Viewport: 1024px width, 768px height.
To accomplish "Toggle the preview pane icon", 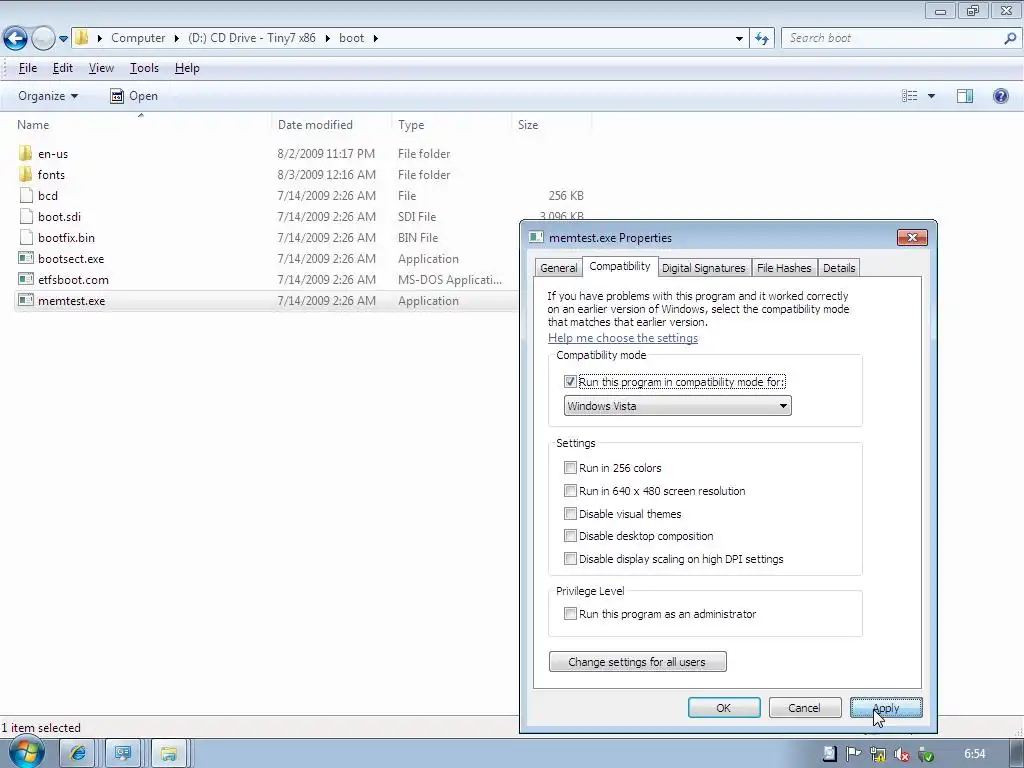I will pyautogui.click(x=965, y=96).
